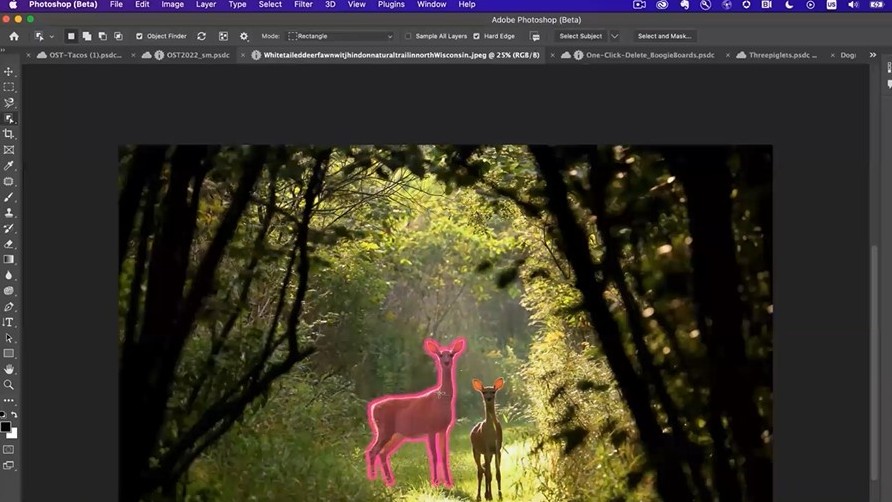Image resolution: width=892 pixels, height=502 pixels.
Task: Expand the toolbox double-arrow
Action: pyautogui.click(x=3, y=51)
